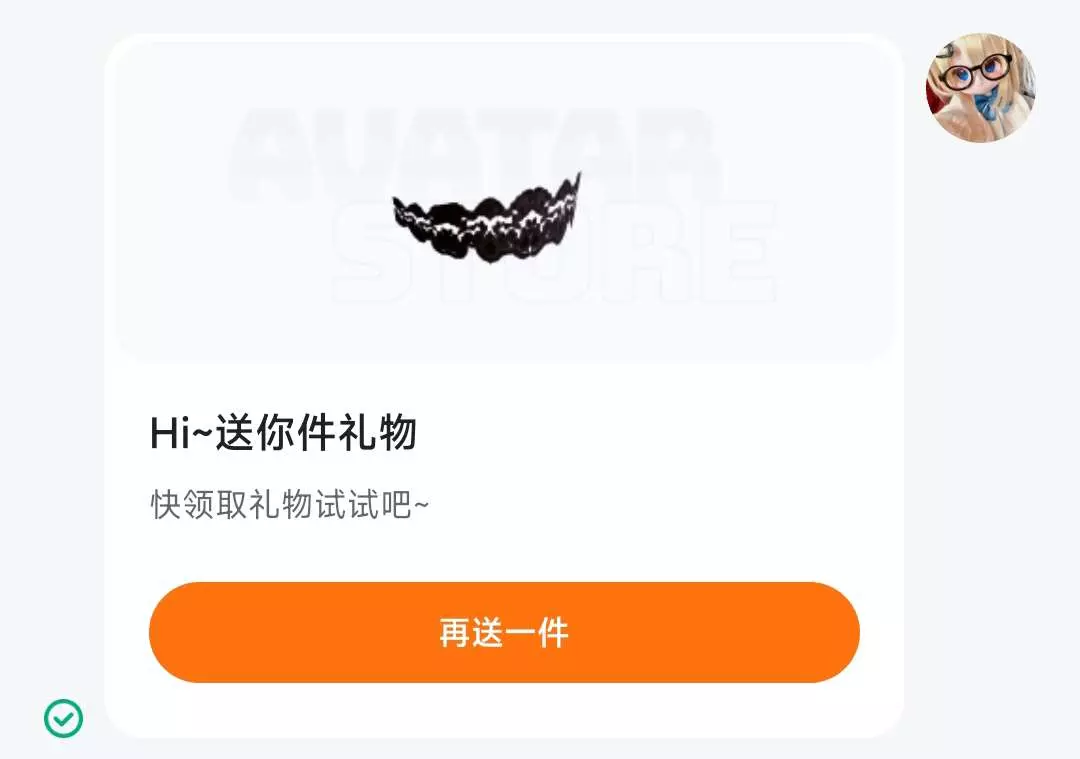Tap the right tip of the lace accessory
The image size is (1080, 759).
pos(576,186)
